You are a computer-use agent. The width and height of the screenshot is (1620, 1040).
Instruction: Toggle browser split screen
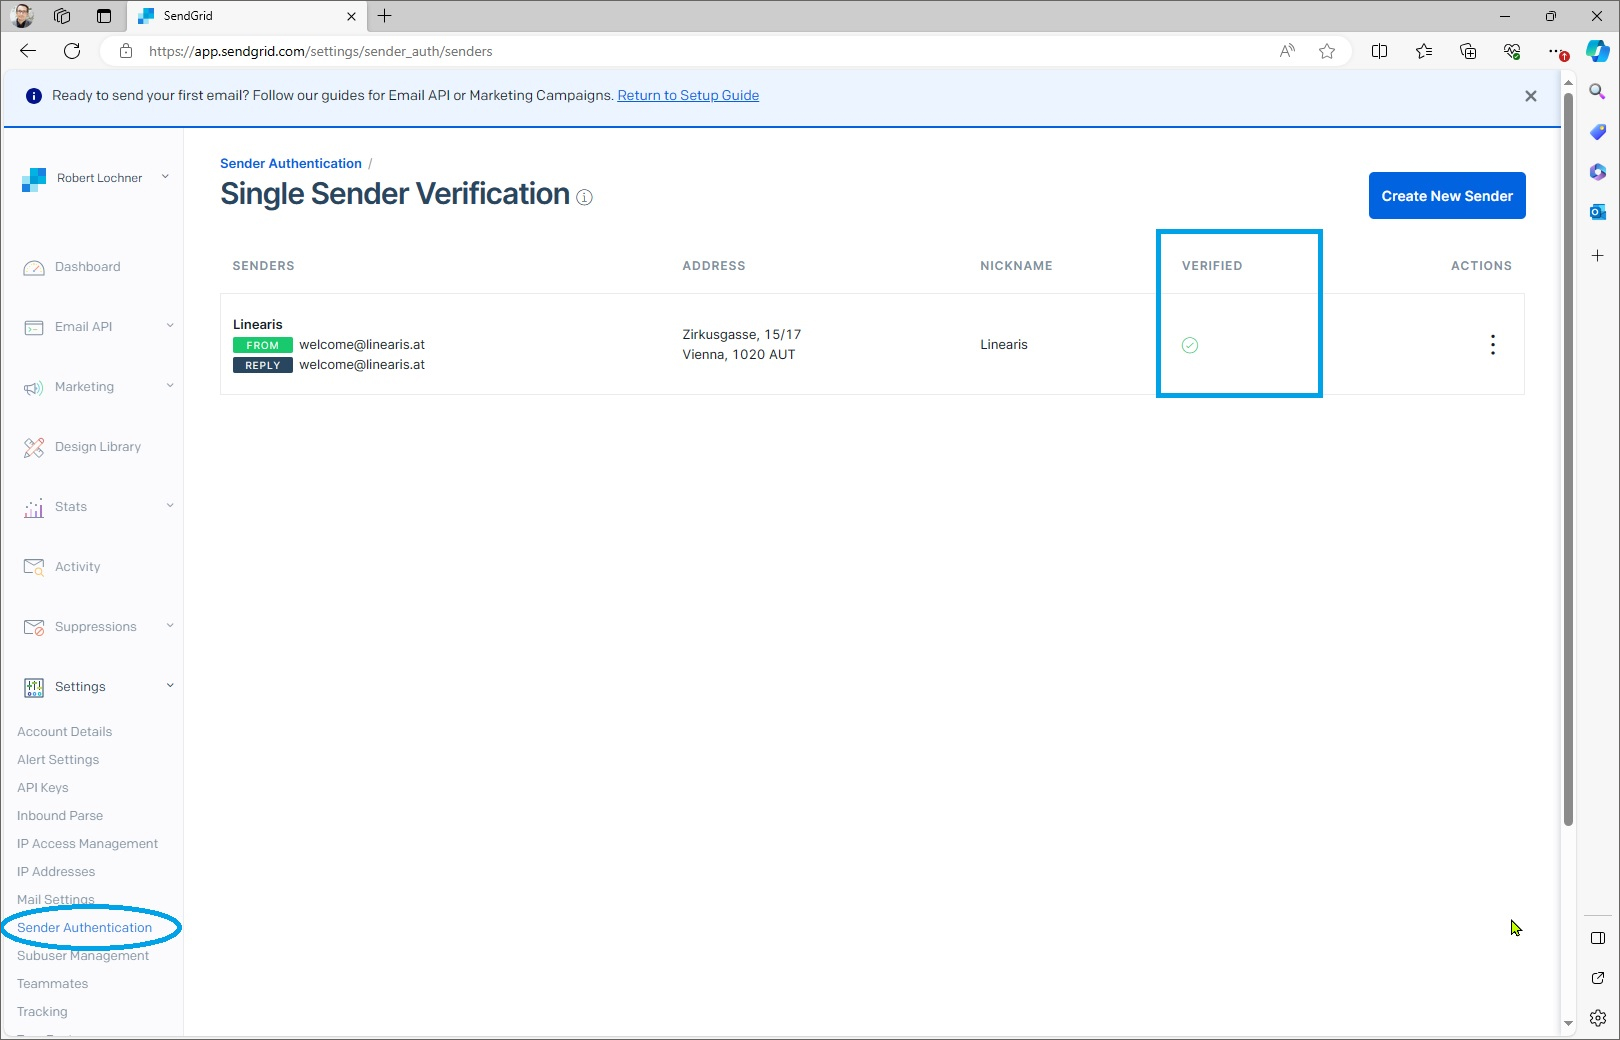coord(1379,51)
